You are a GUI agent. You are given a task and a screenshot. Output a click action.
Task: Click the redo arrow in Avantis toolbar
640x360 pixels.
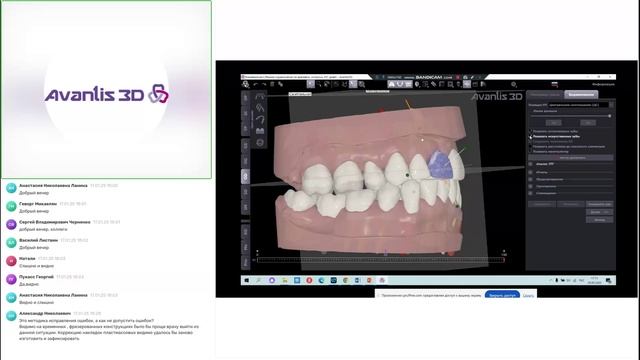pos(264,84)
